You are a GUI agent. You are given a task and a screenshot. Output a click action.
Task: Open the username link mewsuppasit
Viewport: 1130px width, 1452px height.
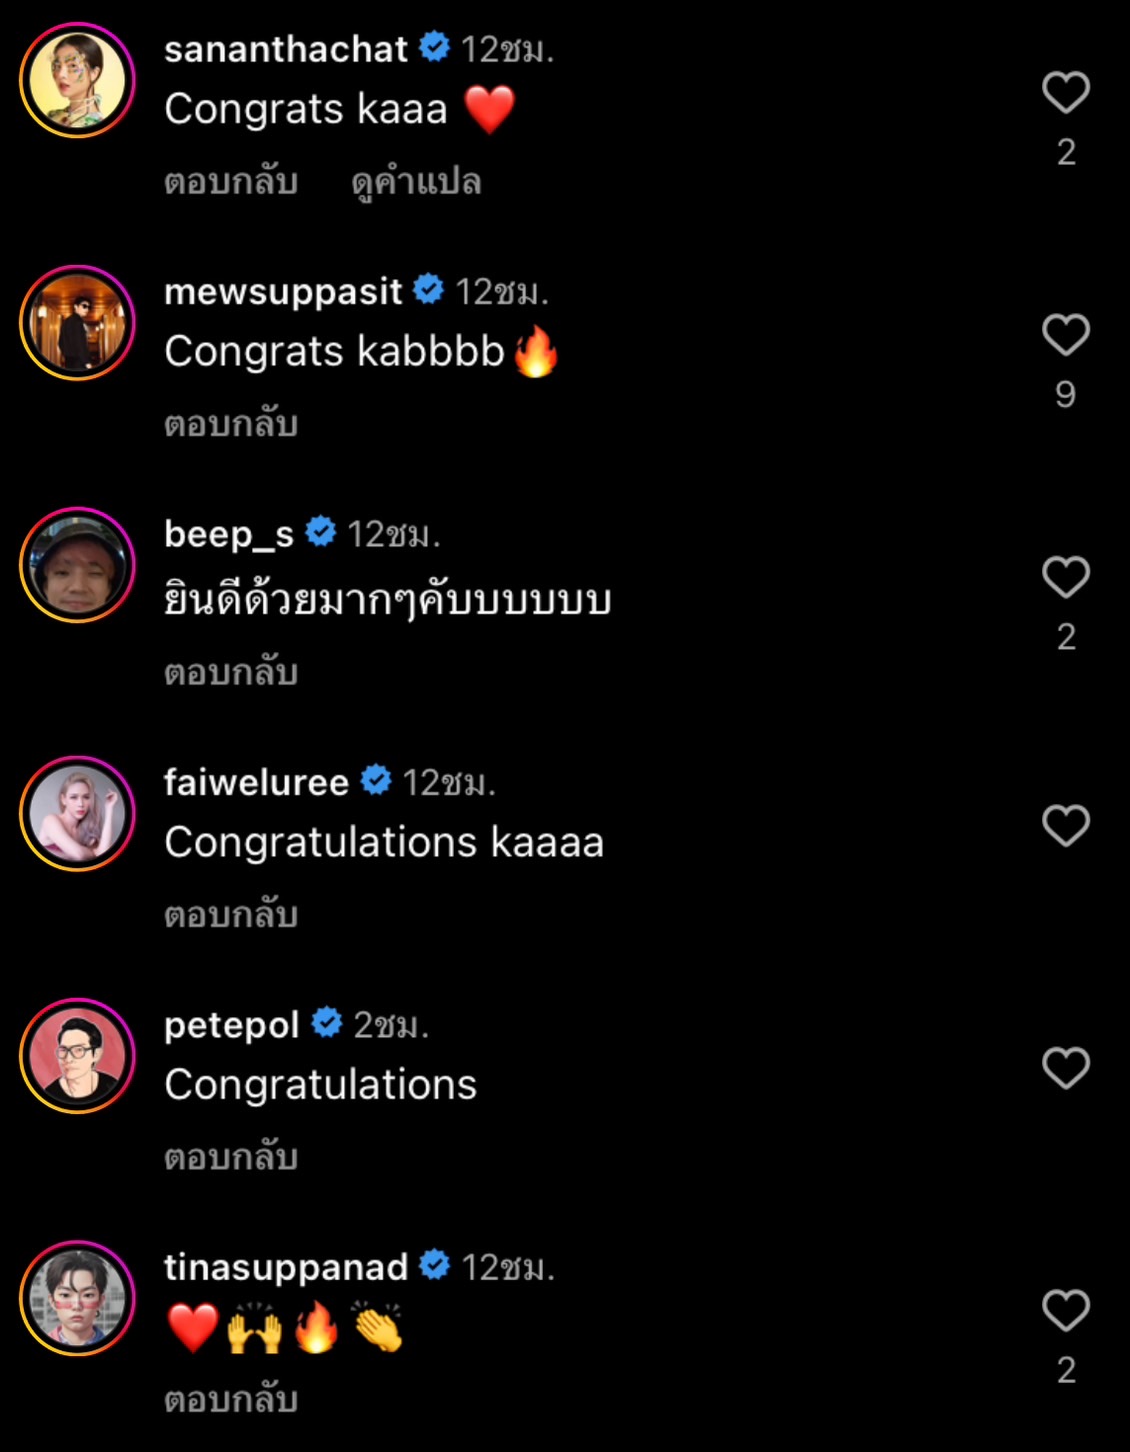pyautogui.click(x=283, y=291)
